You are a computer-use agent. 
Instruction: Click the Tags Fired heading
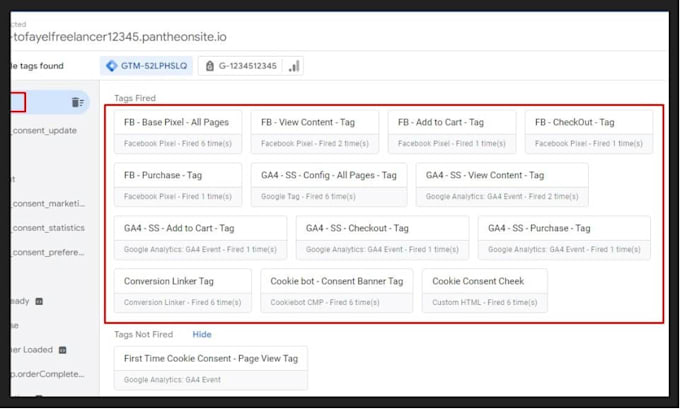pos(135,98)
